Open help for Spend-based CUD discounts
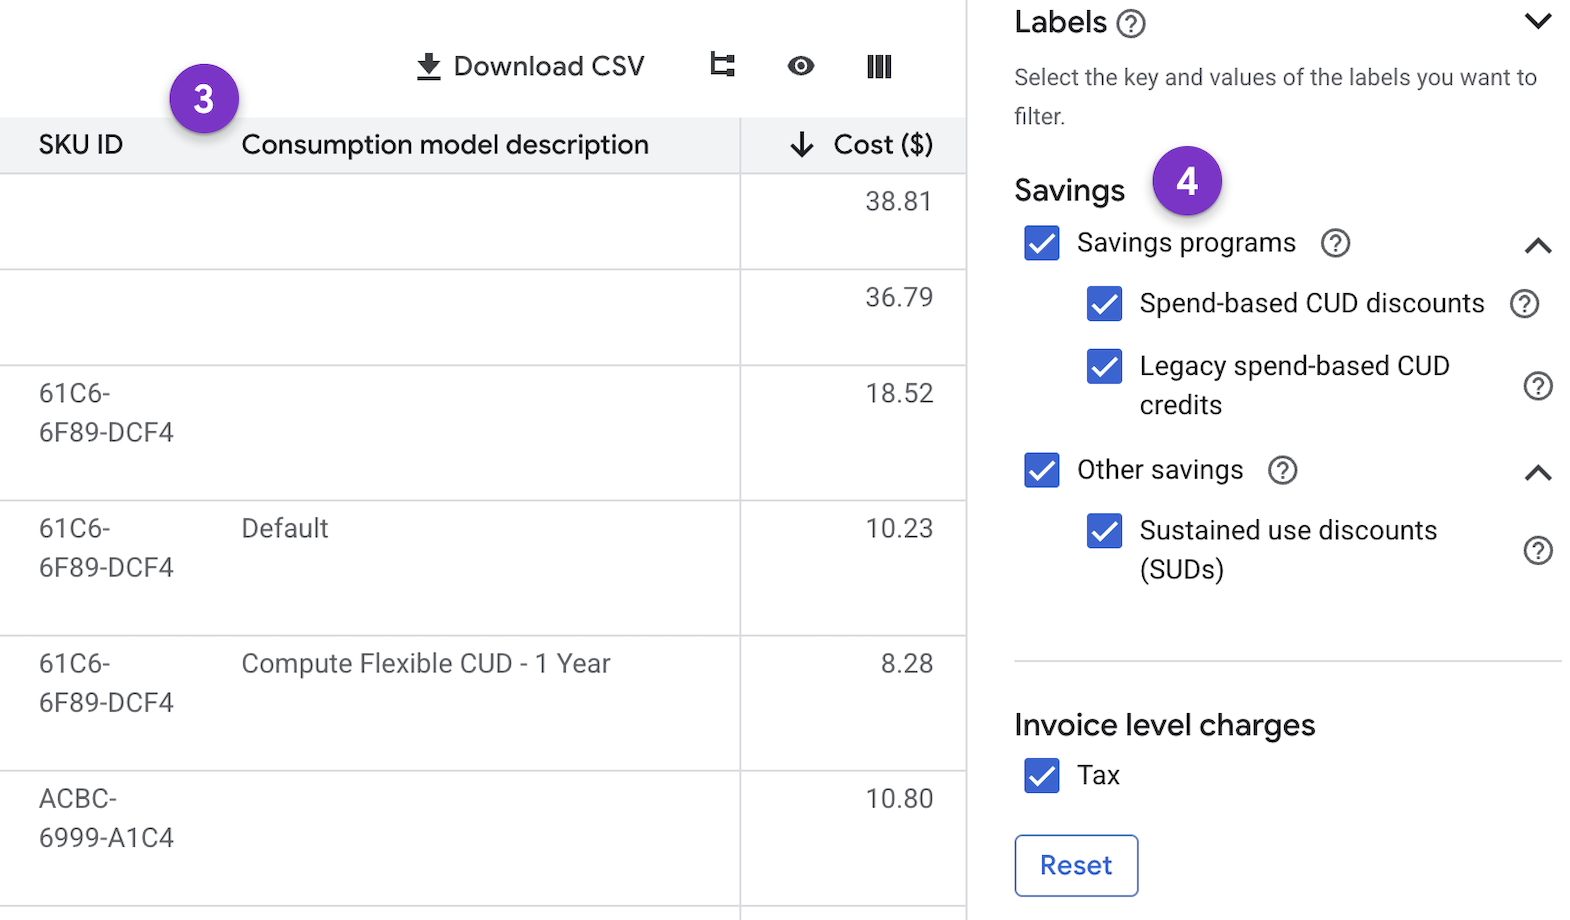Viewport: 1570px width, 920px height. (1523, 304)
